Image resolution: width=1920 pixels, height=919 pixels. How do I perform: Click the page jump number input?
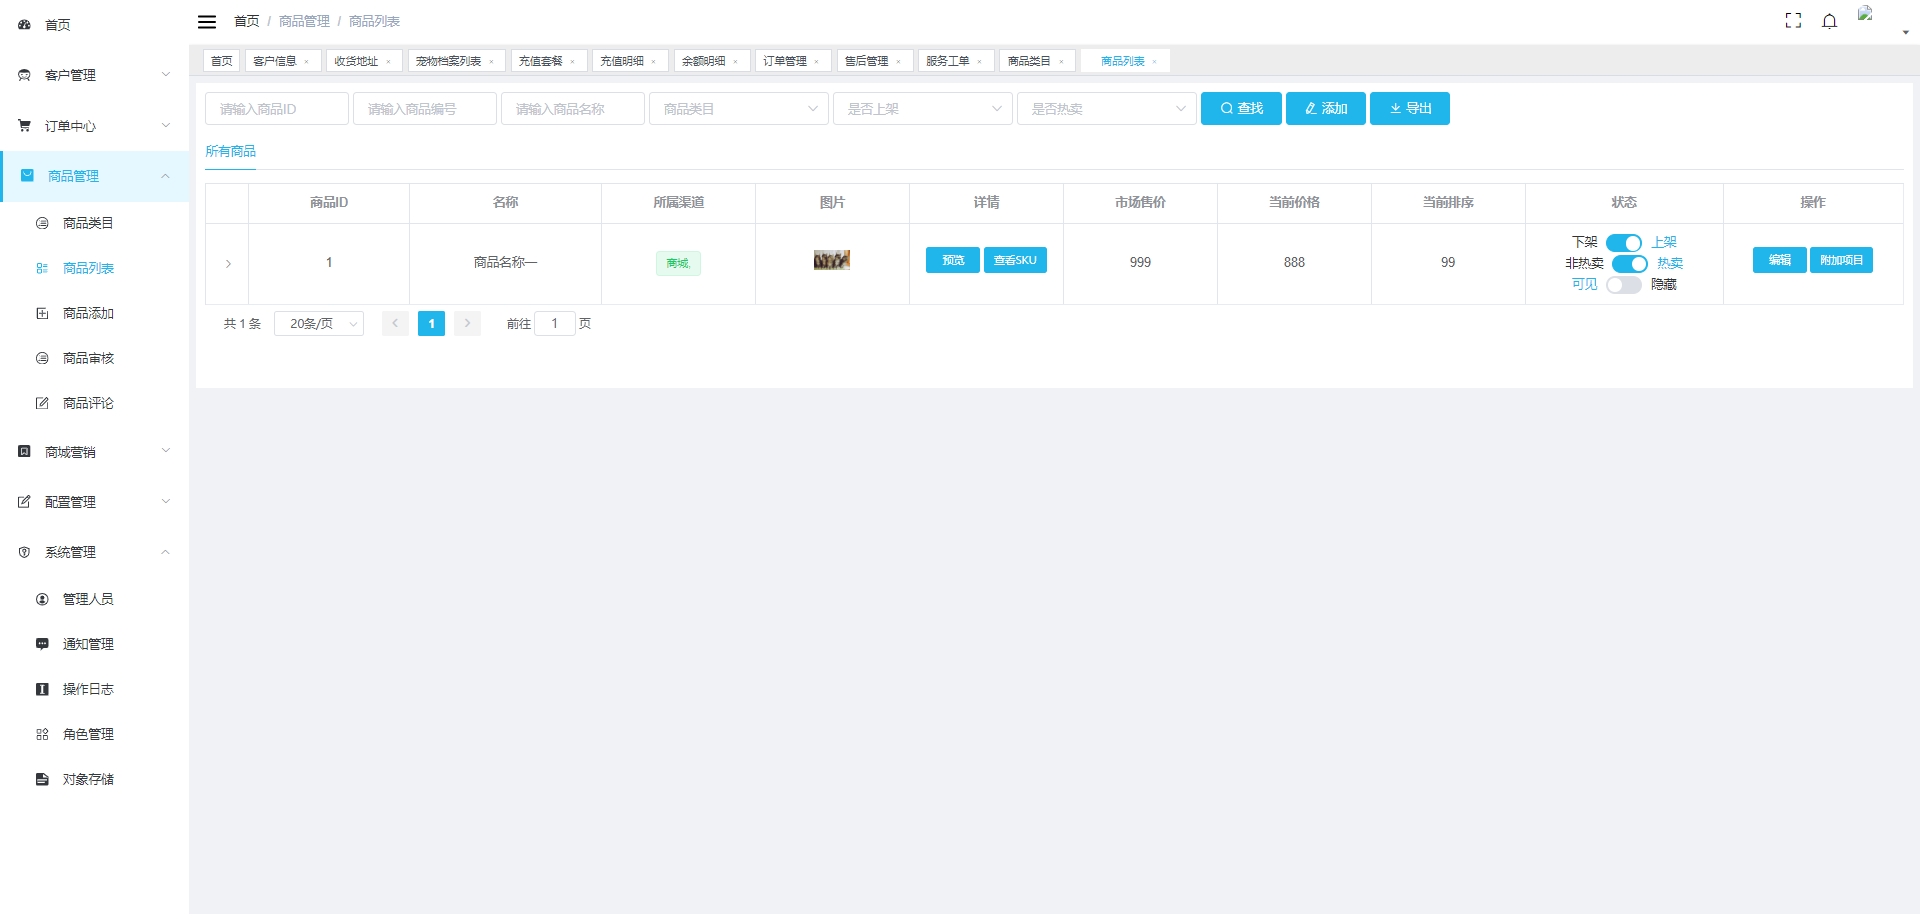[x=555, y=324]
